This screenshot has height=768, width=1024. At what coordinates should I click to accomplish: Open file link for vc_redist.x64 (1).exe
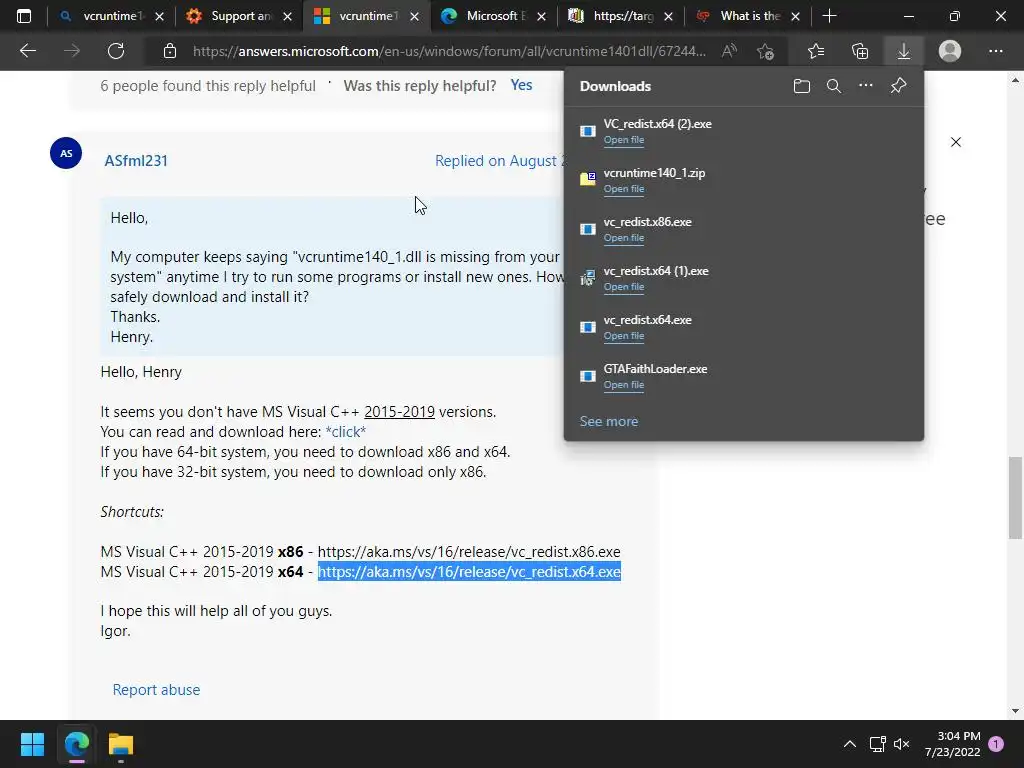pos(624,287)
